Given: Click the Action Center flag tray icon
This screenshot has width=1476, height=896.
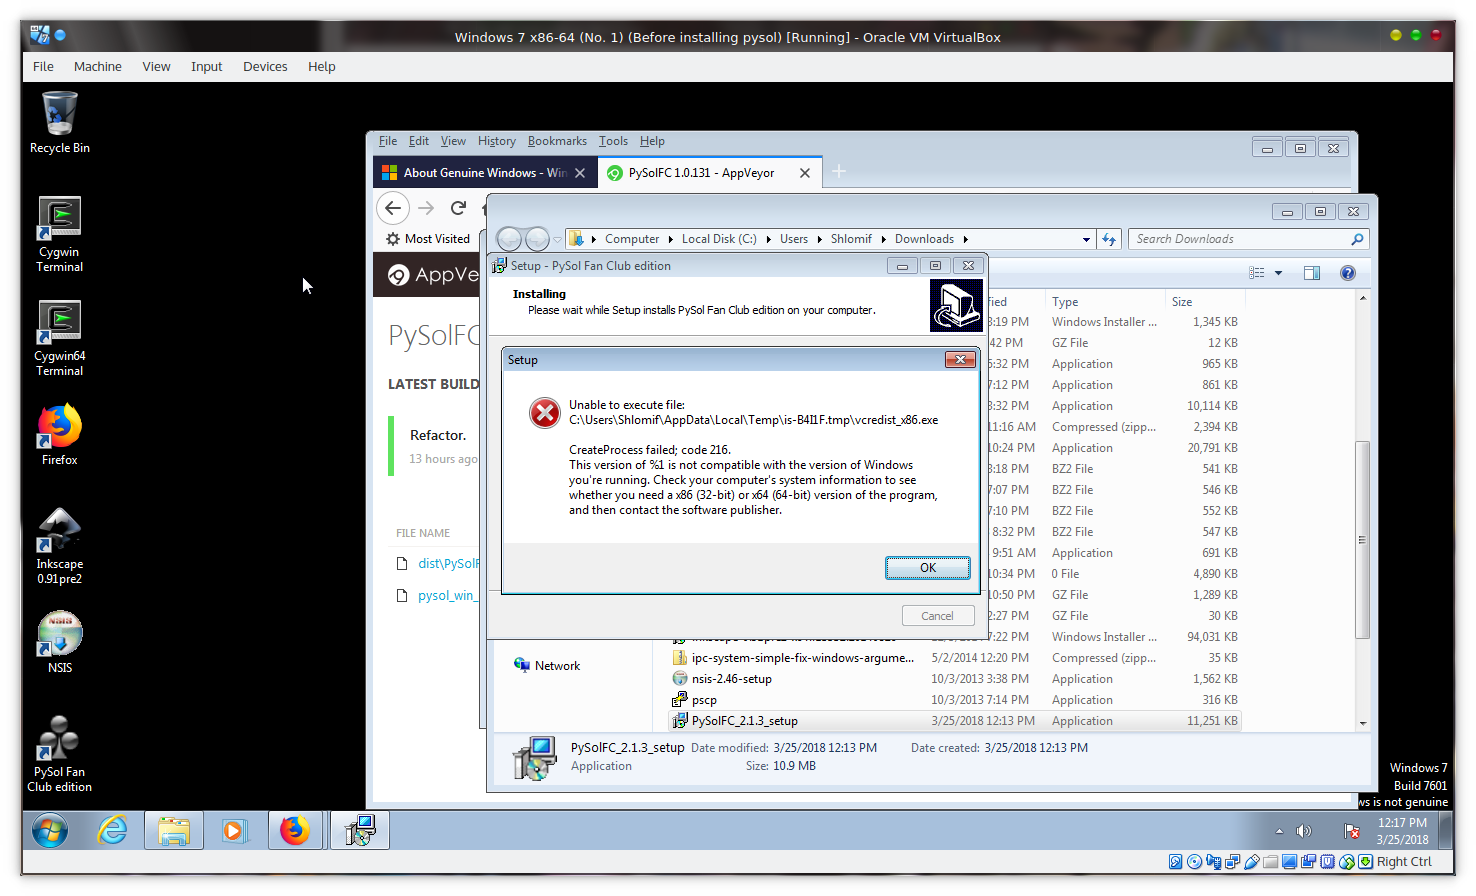Looking at the screenshot, I should click(x=1352, y=831).
